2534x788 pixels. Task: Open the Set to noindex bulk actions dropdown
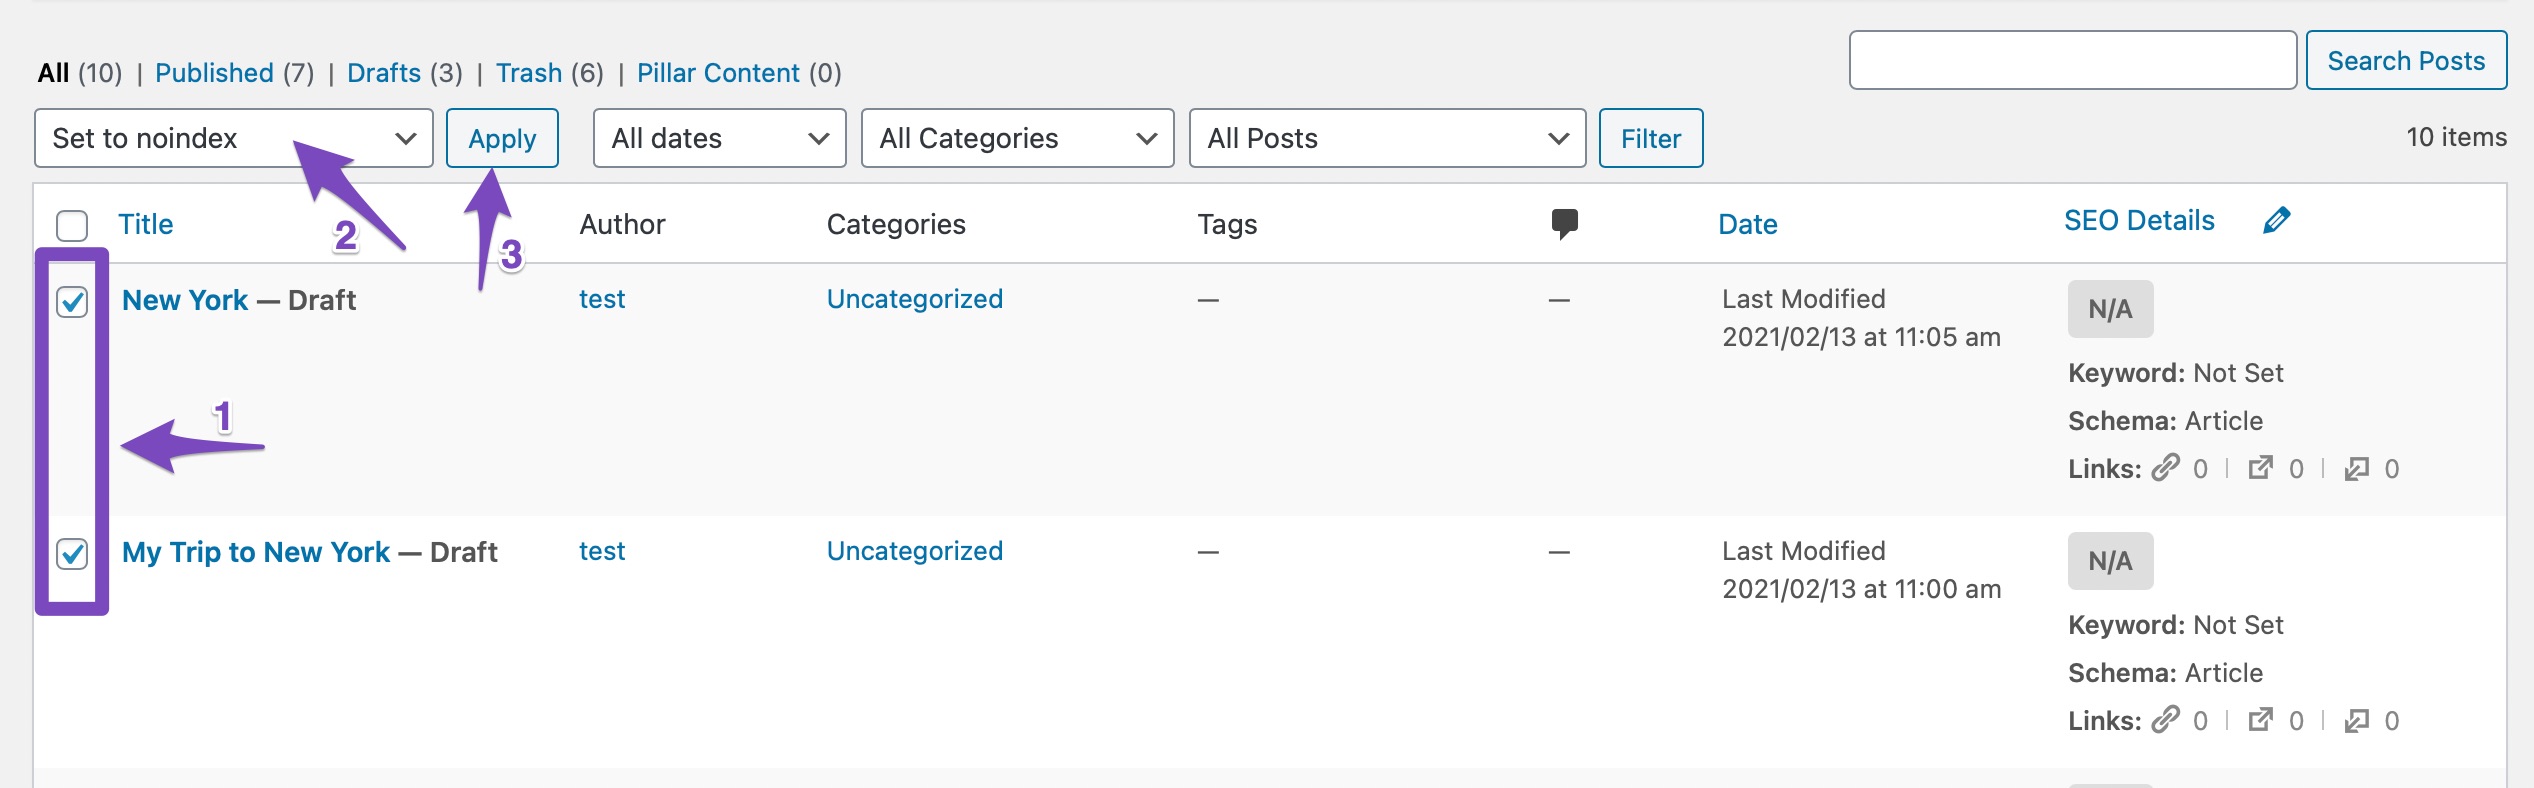point(233,138)
